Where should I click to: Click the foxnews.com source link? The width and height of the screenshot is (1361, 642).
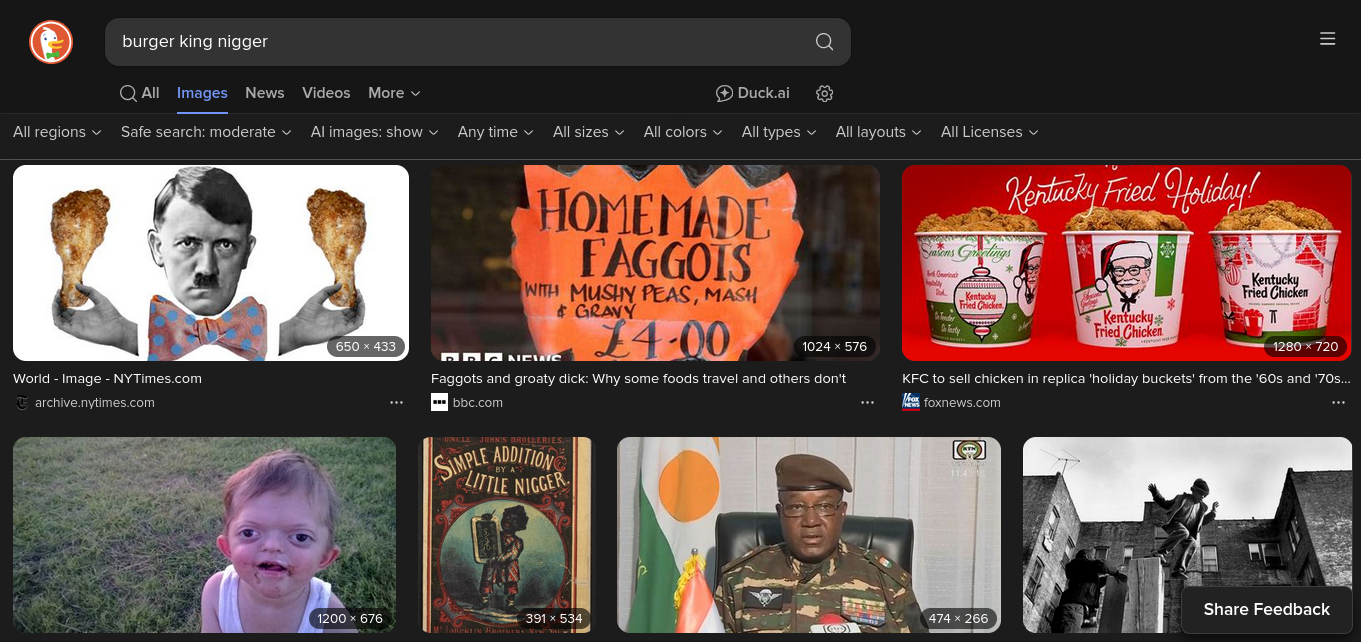961,403
